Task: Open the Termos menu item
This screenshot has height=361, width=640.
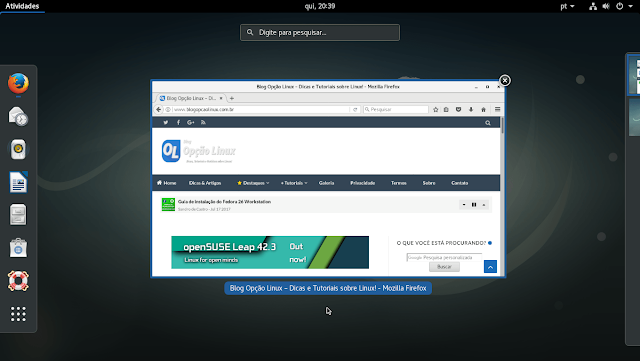Action: (x=399, y=183)
